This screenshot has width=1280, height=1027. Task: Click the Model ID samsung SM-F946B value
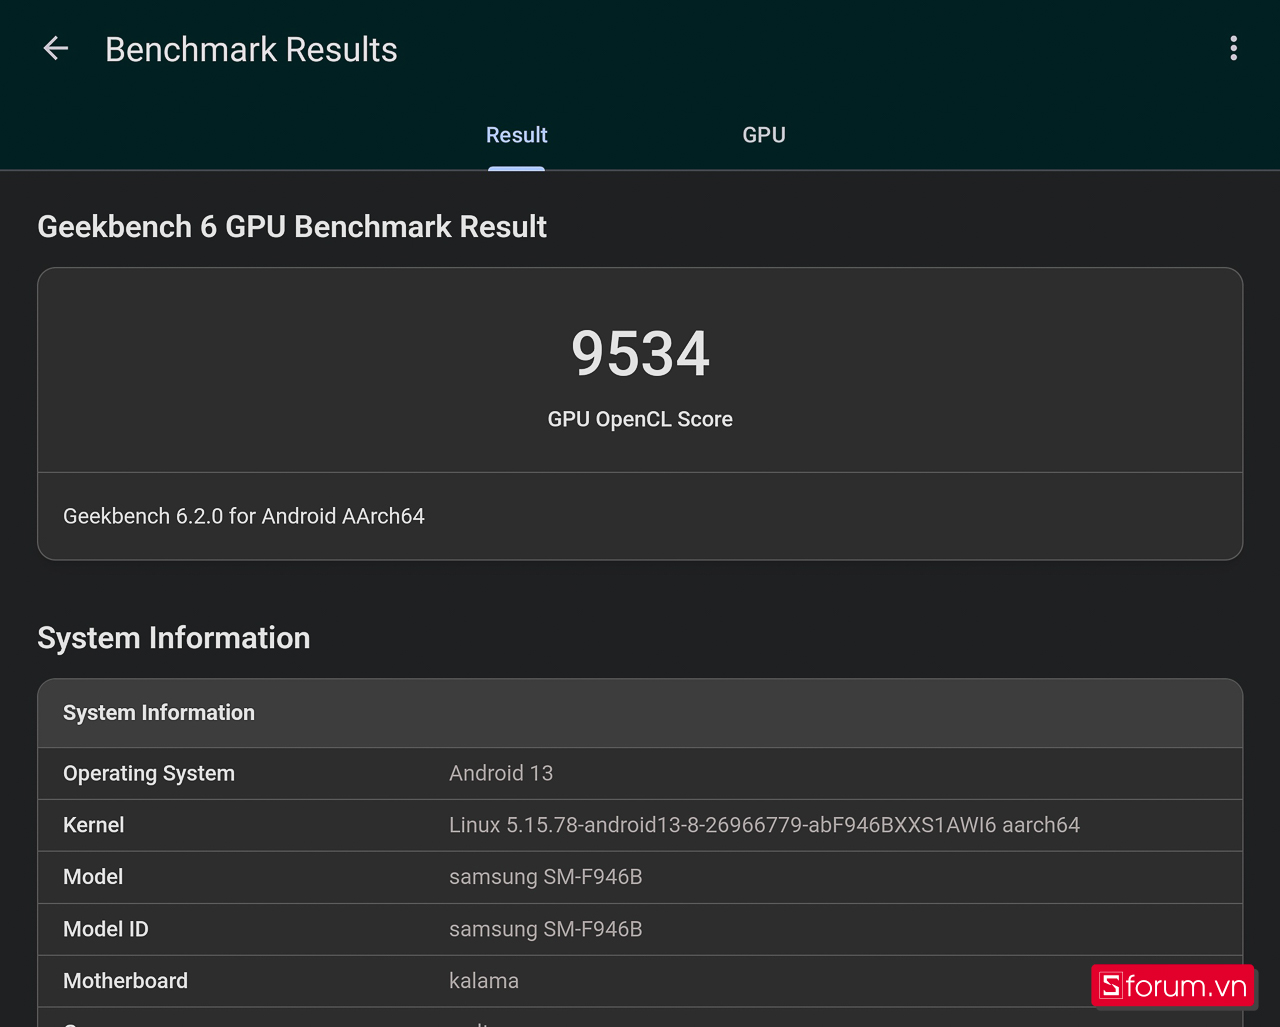point(545,929)
